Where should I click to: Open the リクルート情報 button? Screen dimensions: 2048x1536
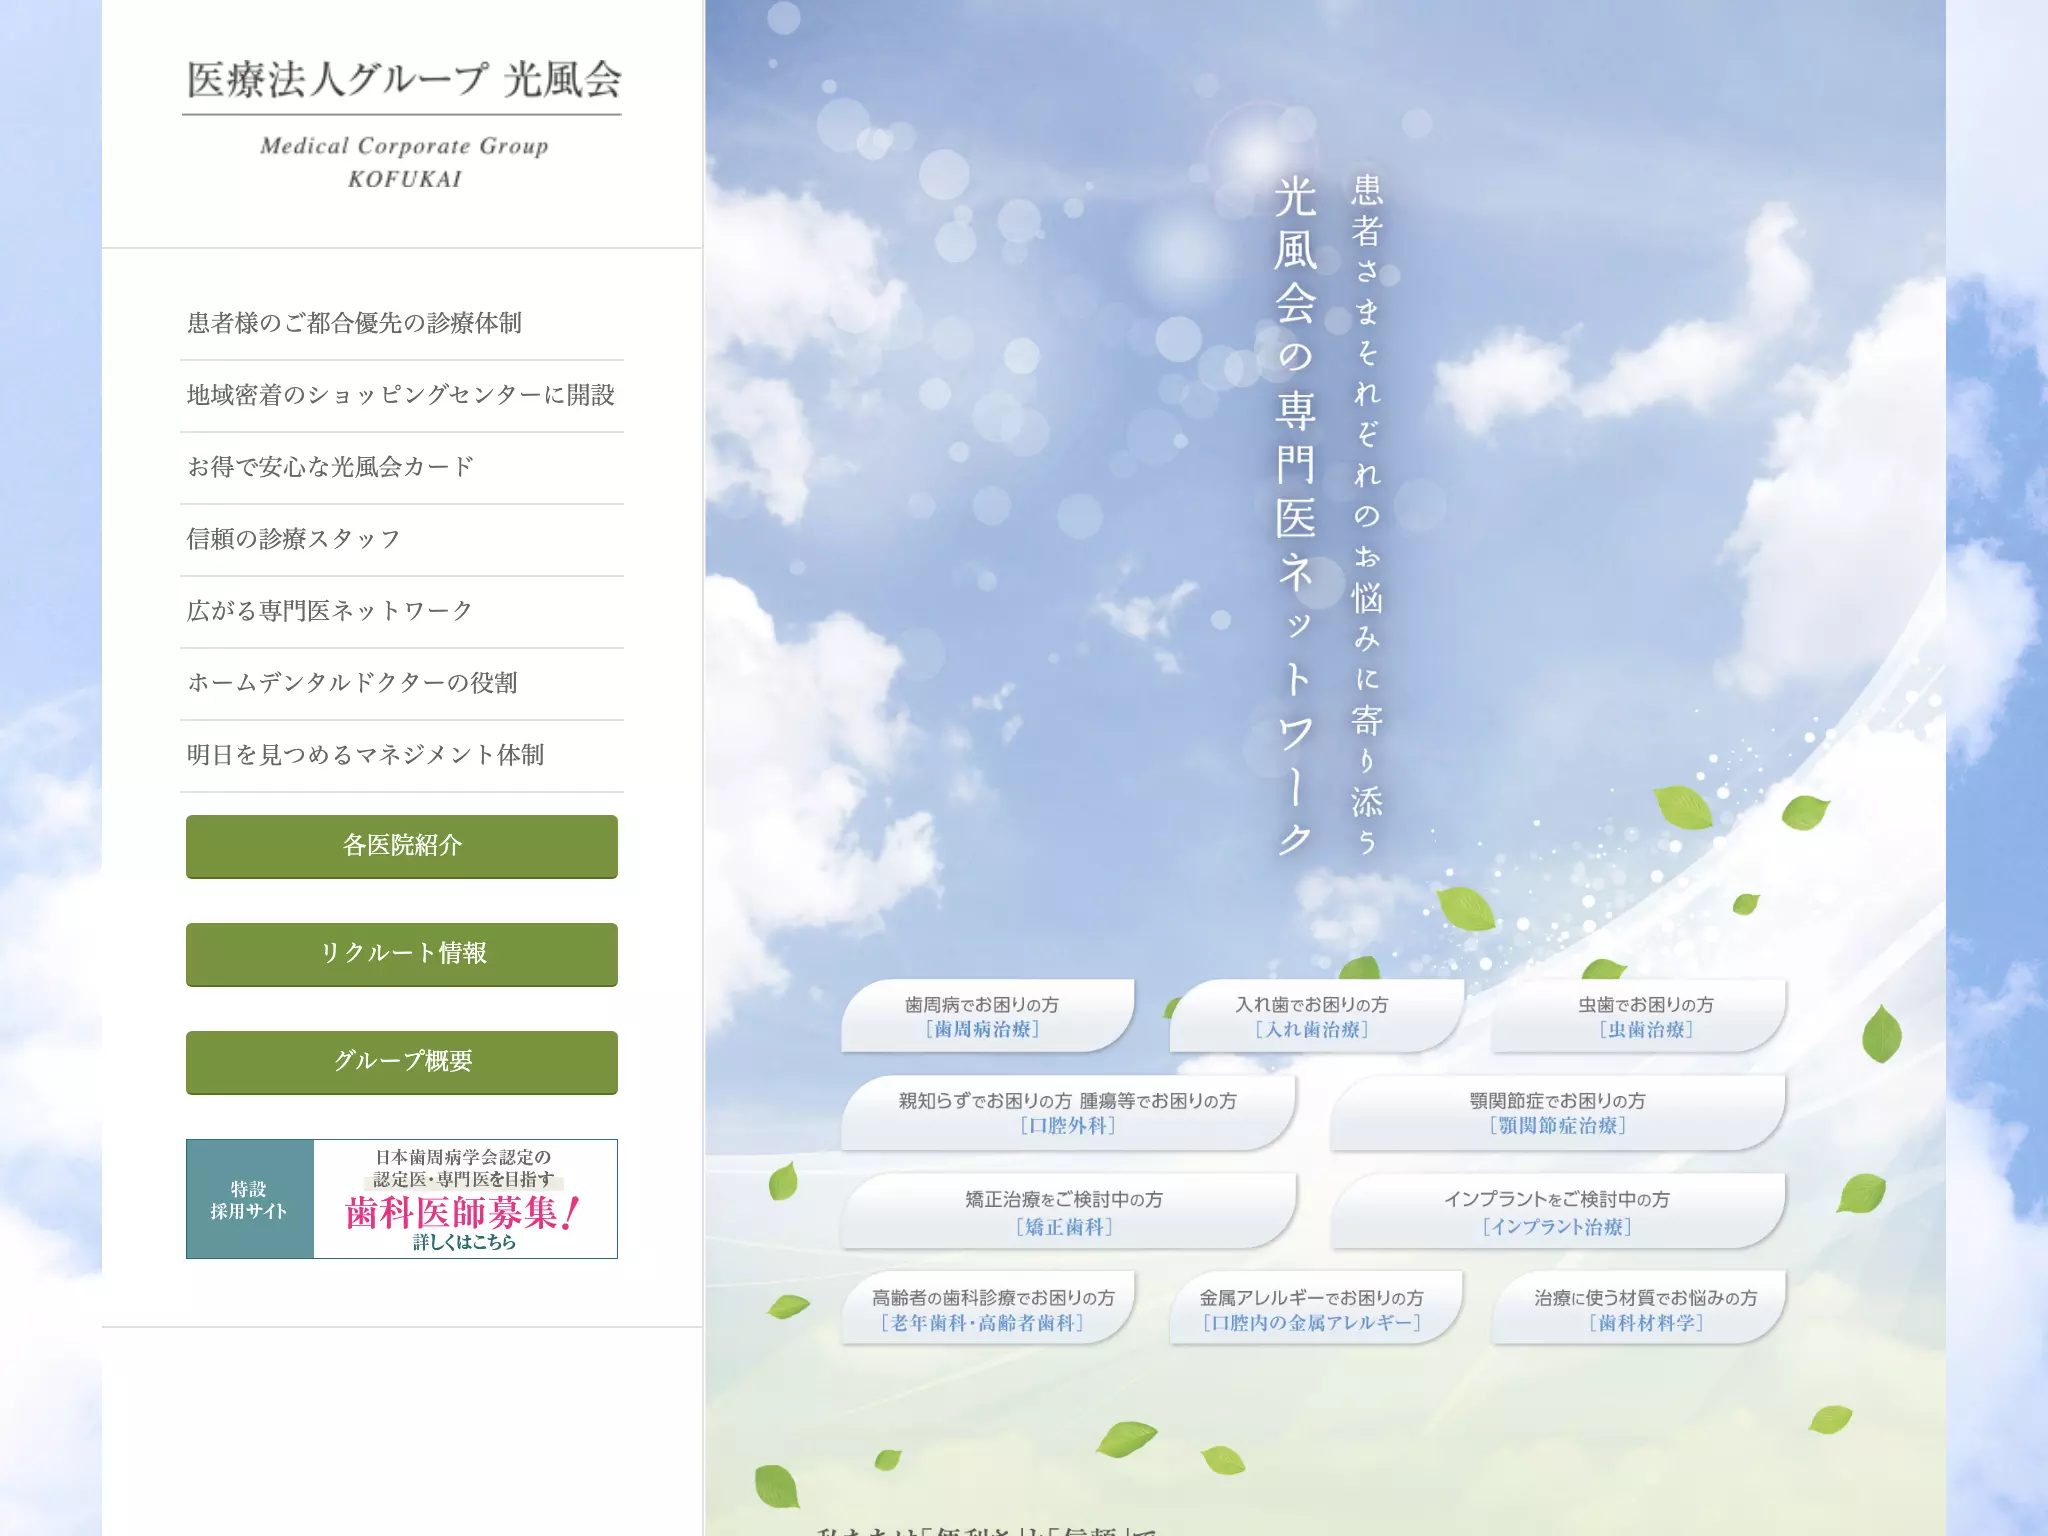click(402, 954)
